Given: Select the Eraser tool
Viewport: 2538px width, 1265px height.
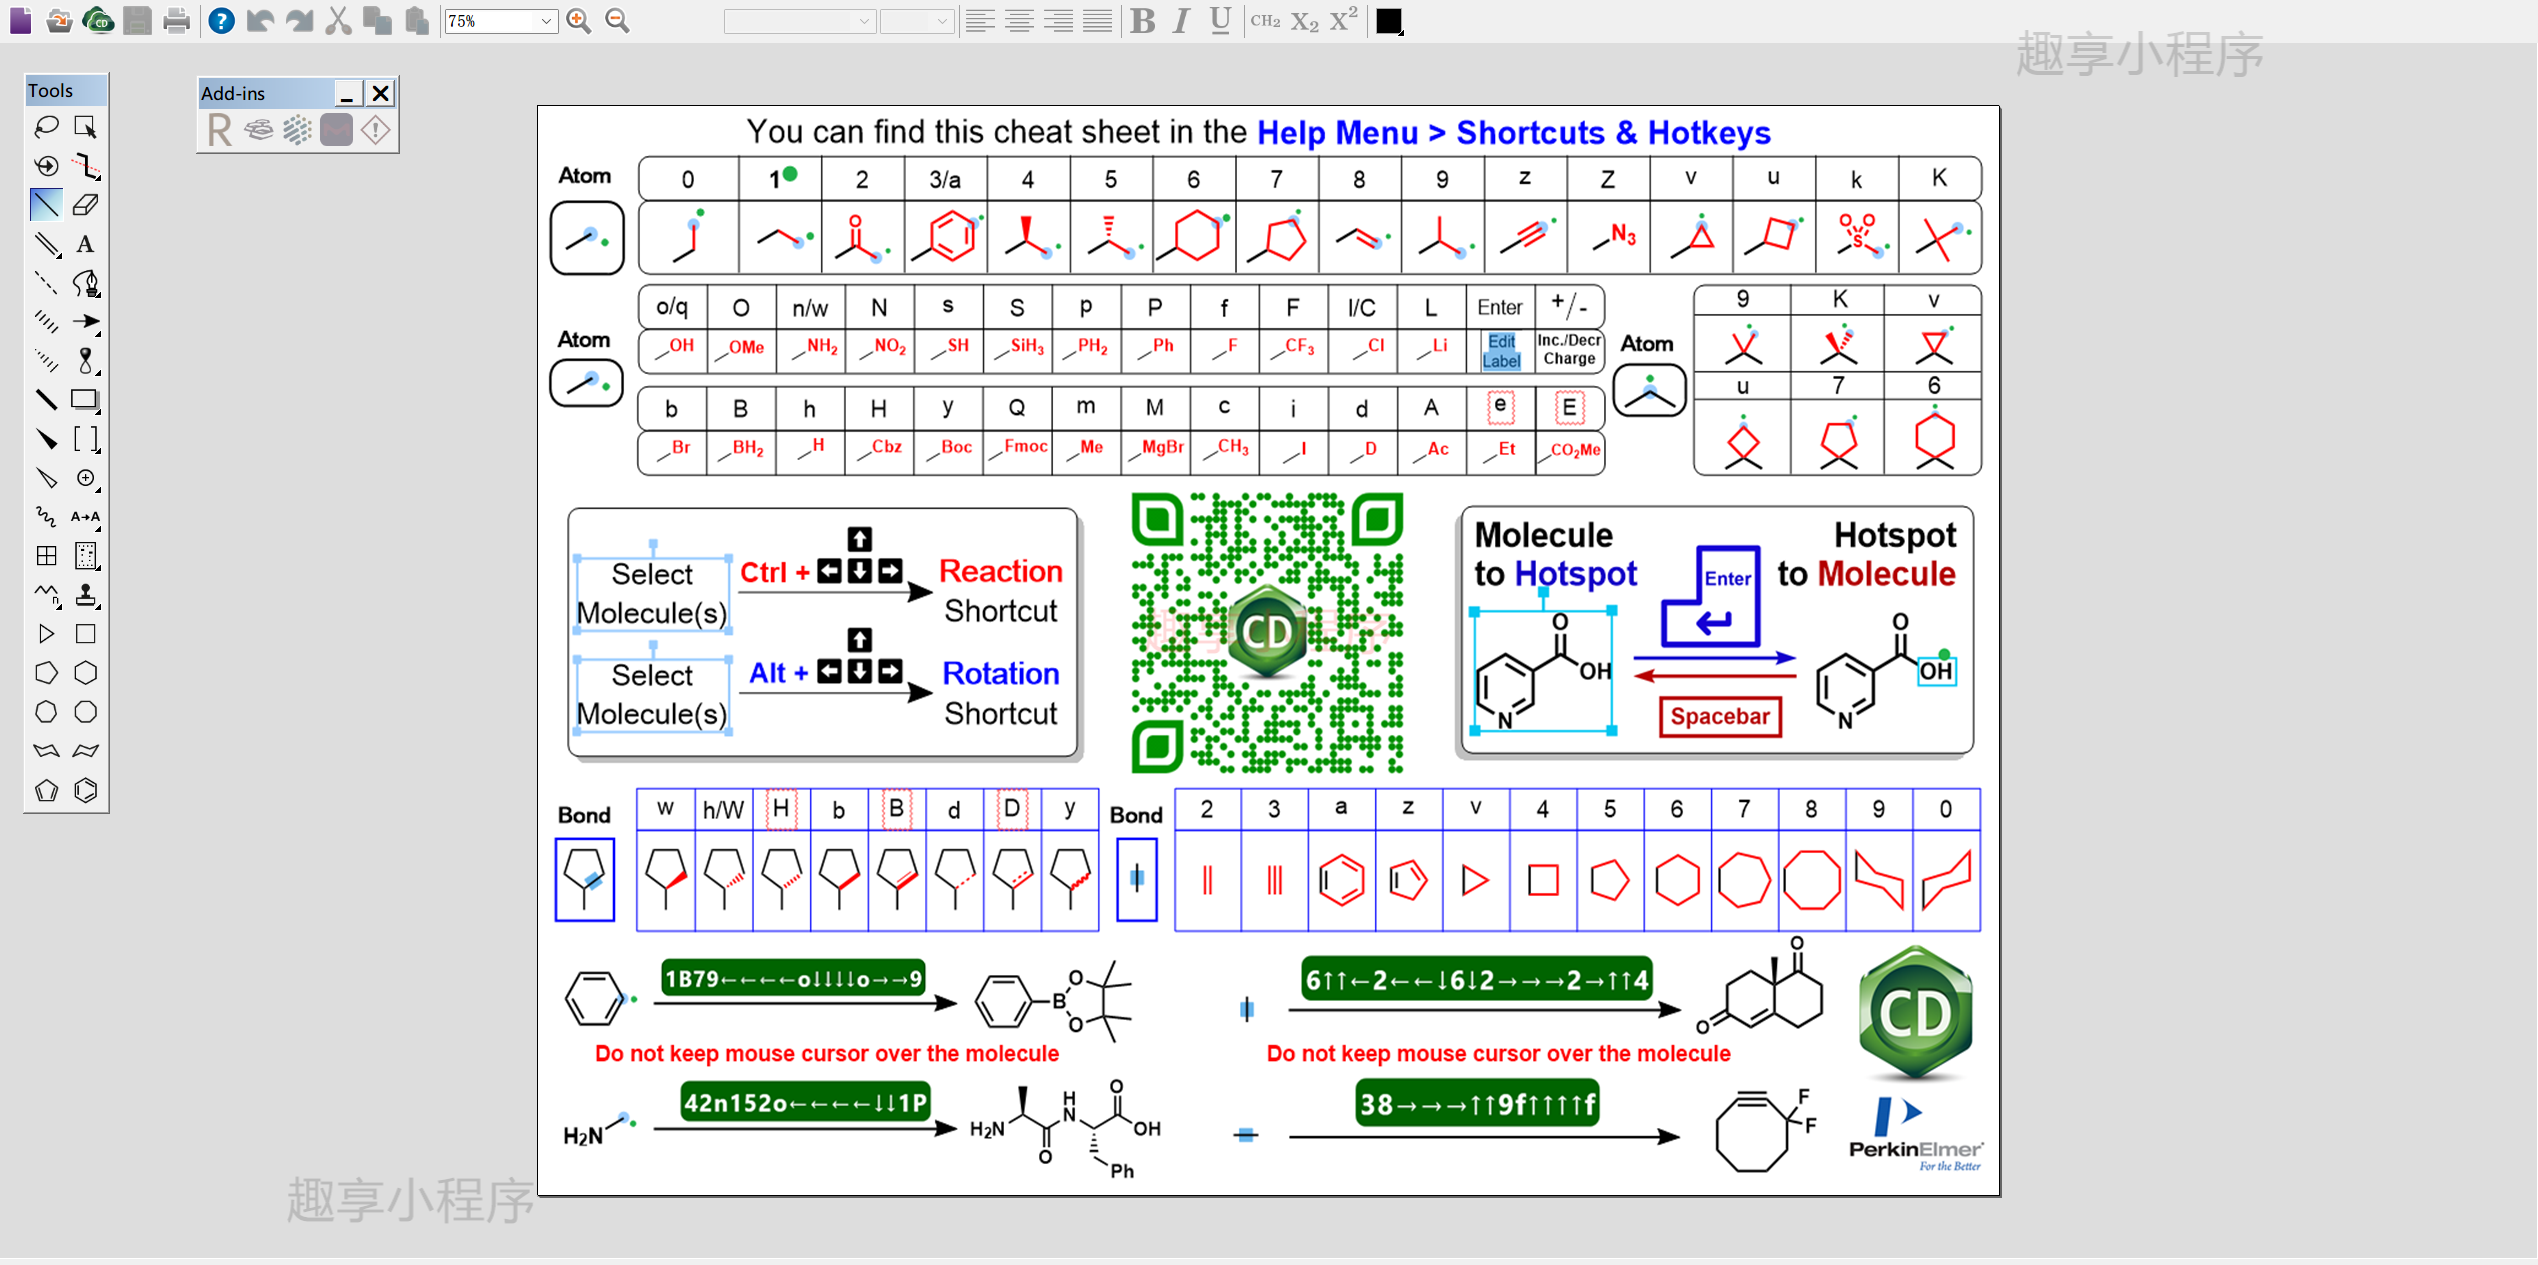Looking at the screenshot, I should (86, 205).
